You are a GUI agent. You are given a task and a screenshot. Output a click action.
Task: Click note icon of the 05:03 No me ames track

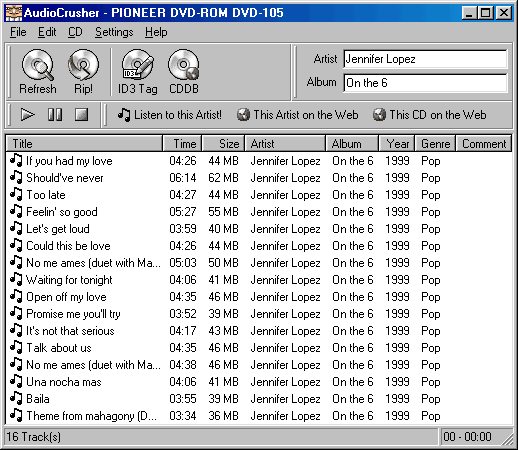(16, 262)
